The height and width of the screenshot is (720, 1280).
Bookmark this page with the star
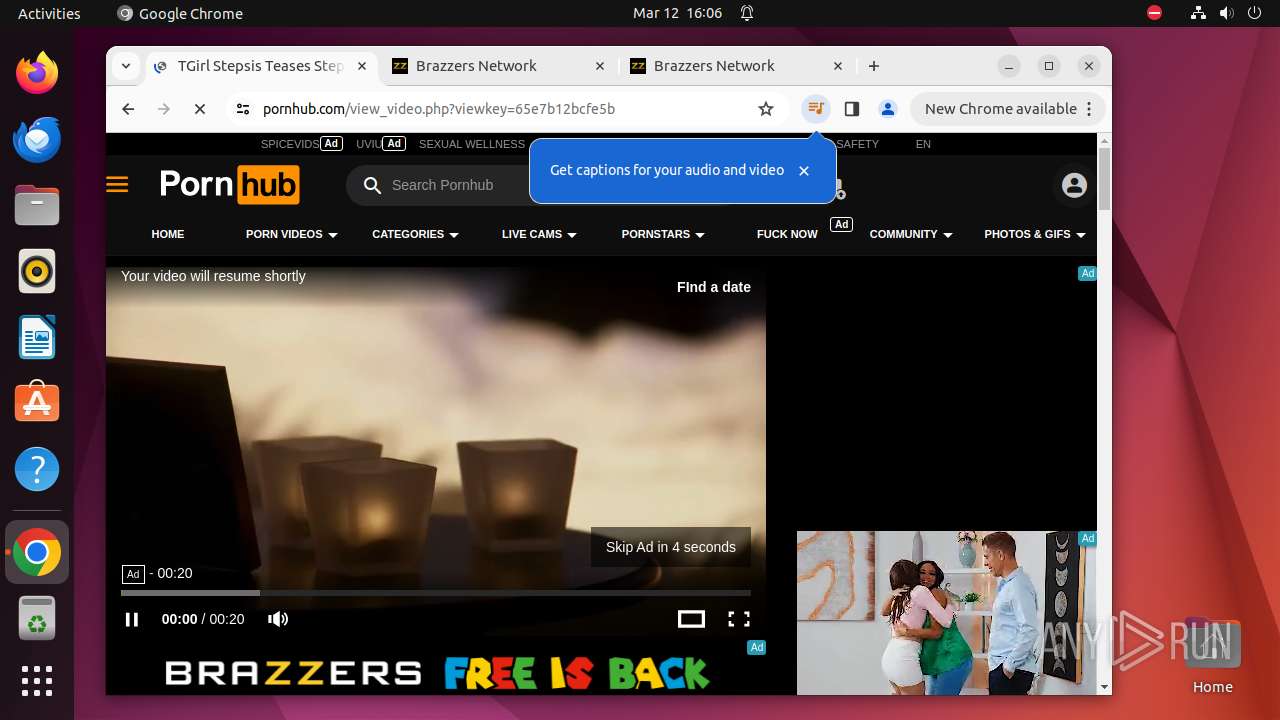point(766,109)
